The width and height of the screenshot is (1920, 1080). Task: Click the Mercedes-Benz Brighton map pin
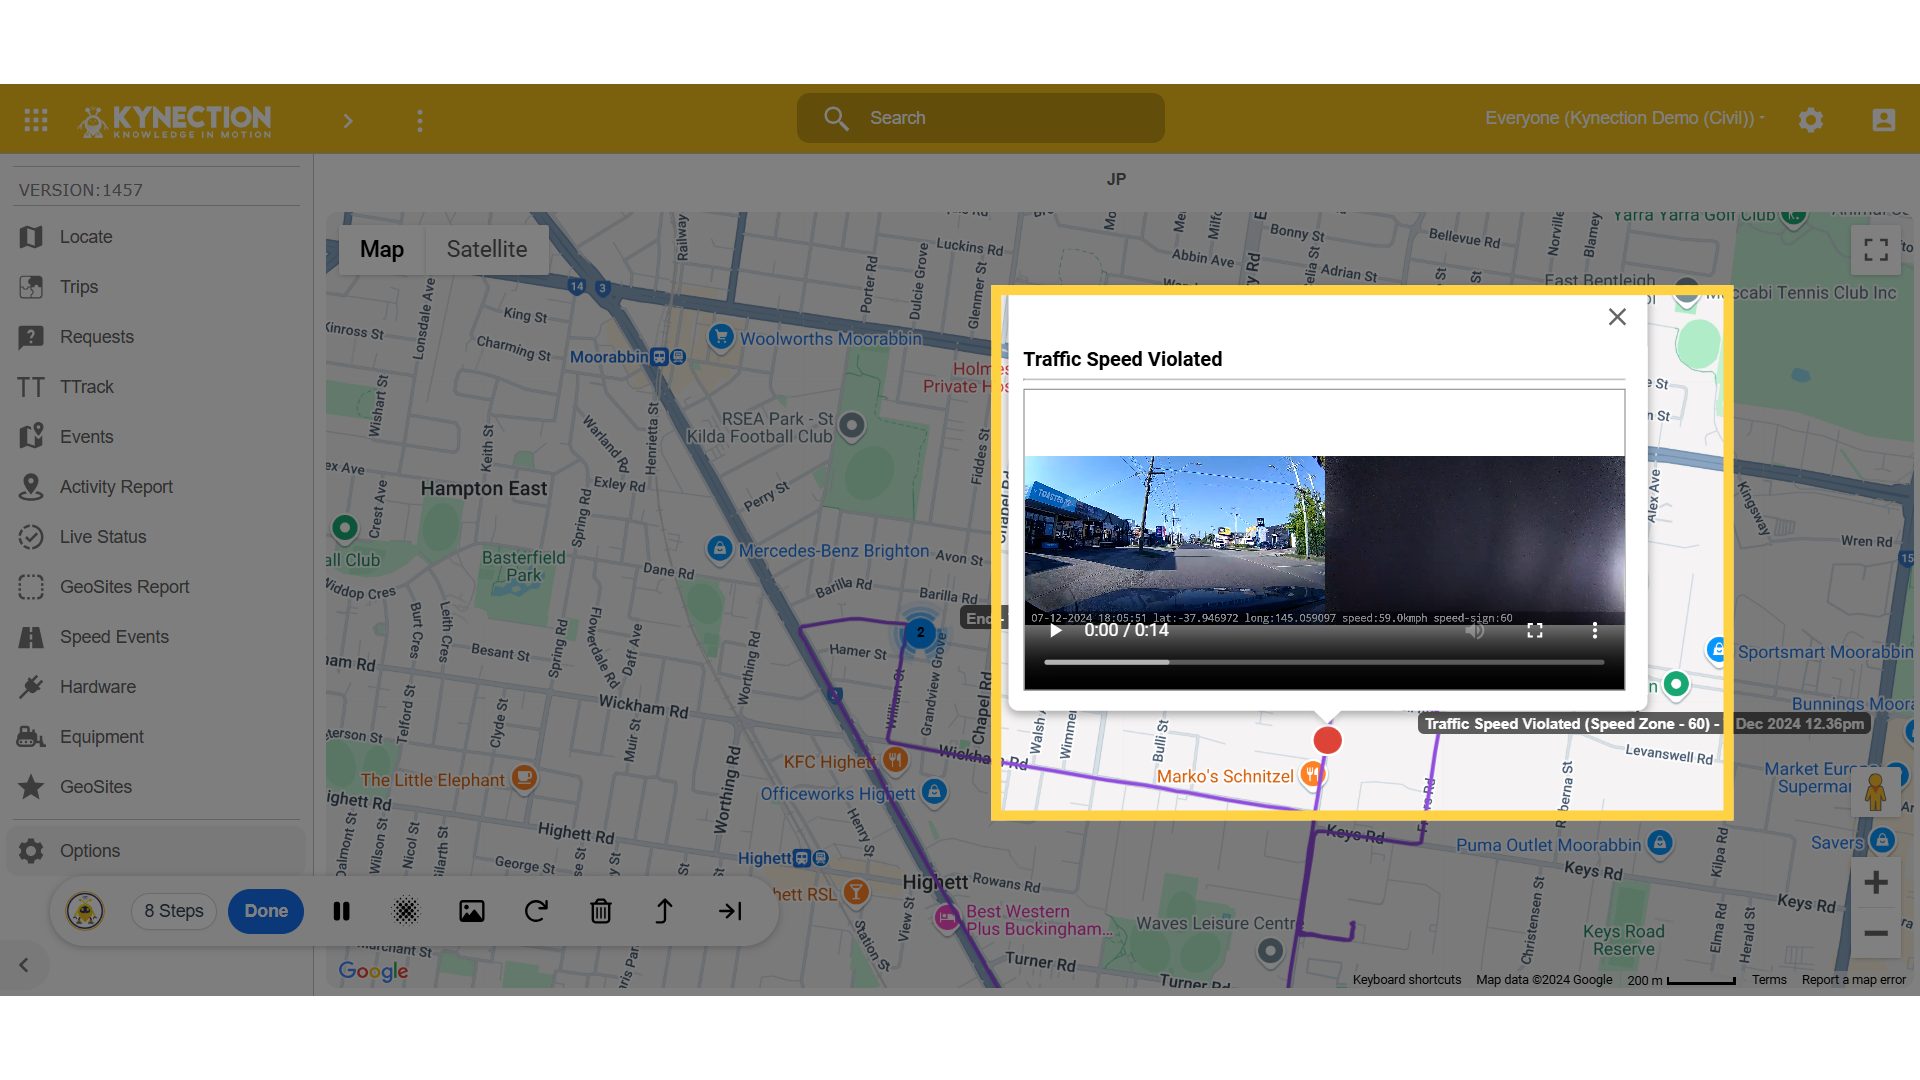coord(719,548)
